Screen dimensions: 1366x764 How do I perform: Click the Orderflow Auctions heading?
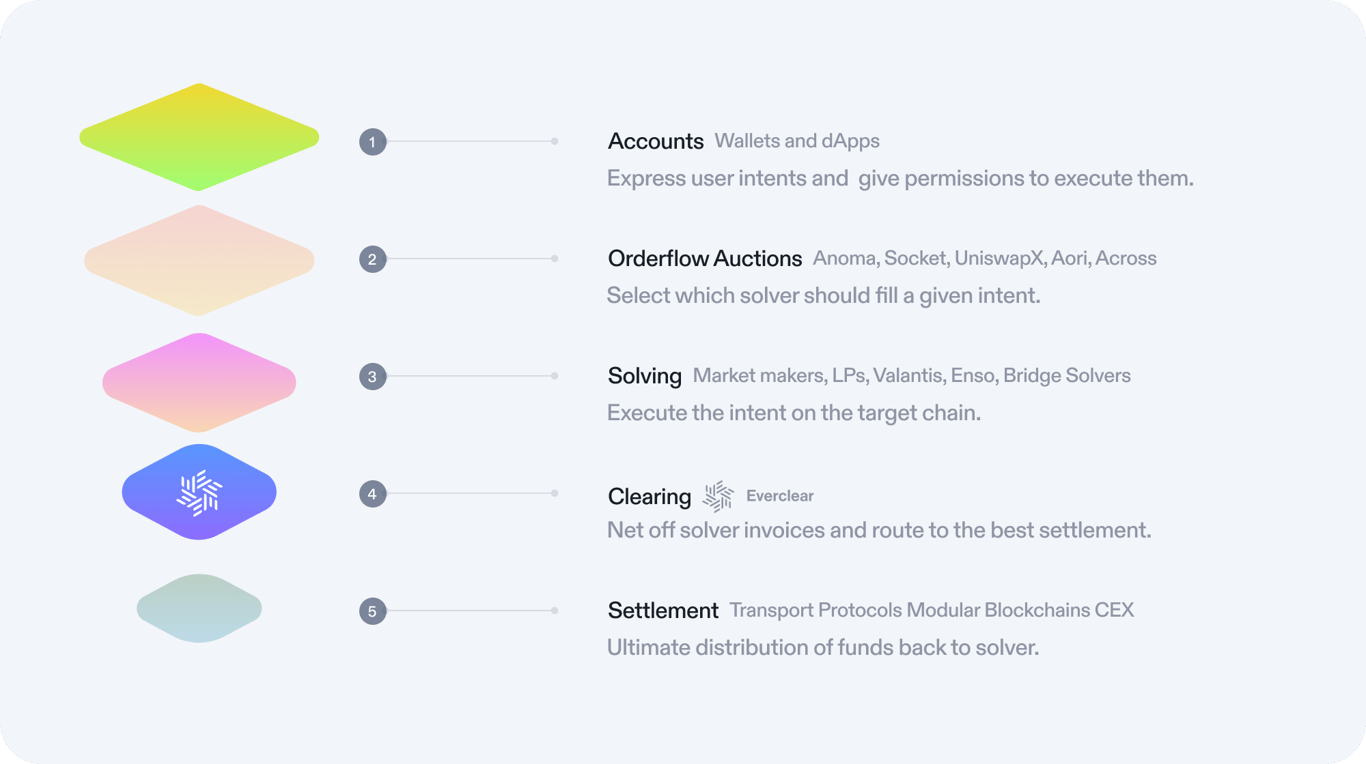point(704,259)
